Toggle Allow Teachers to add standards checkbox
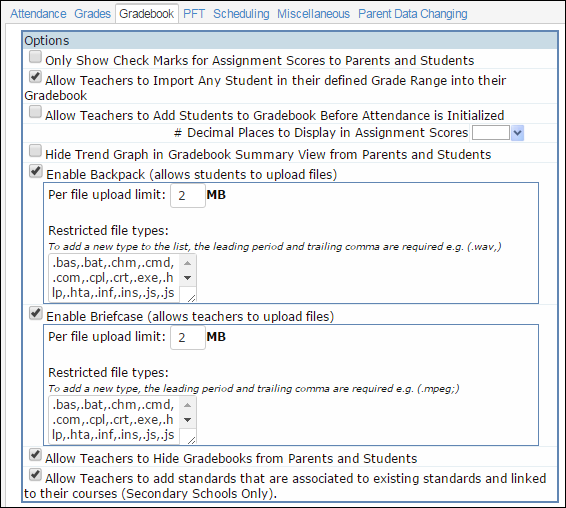 35,475
